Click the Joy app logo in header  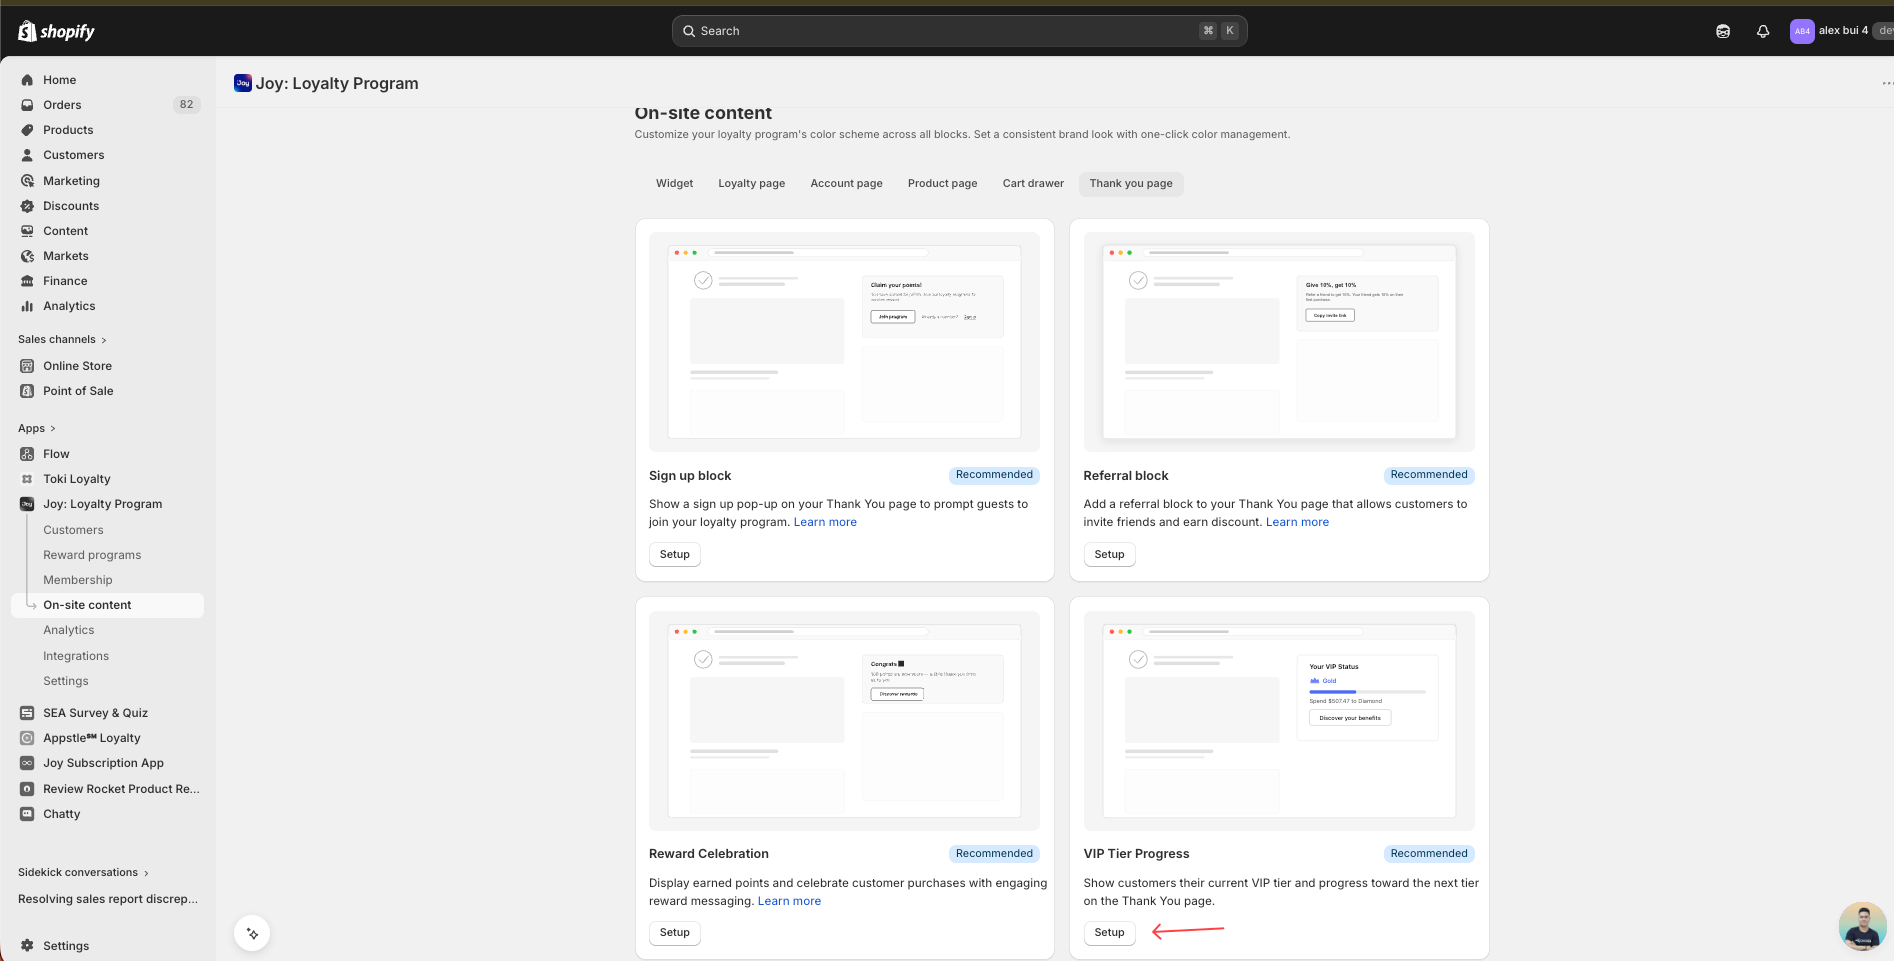click(x=243, y=83)
